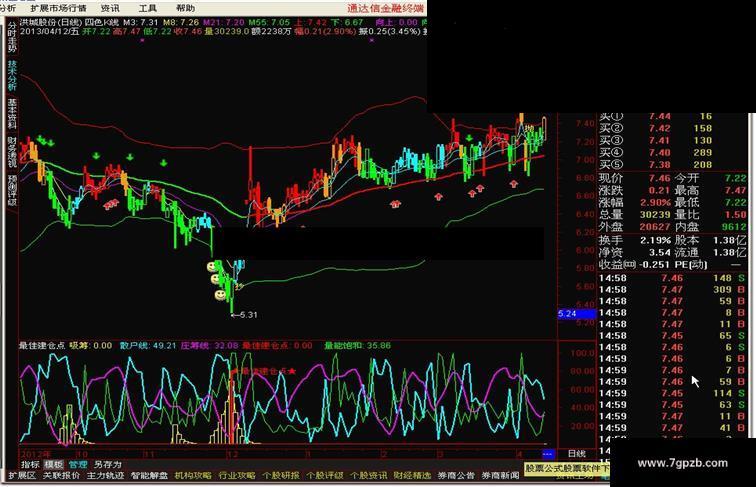Switch to 财务透视 sidebar tab
The height and width of the screenshot is (487, 756).
[x=12, y=152]
